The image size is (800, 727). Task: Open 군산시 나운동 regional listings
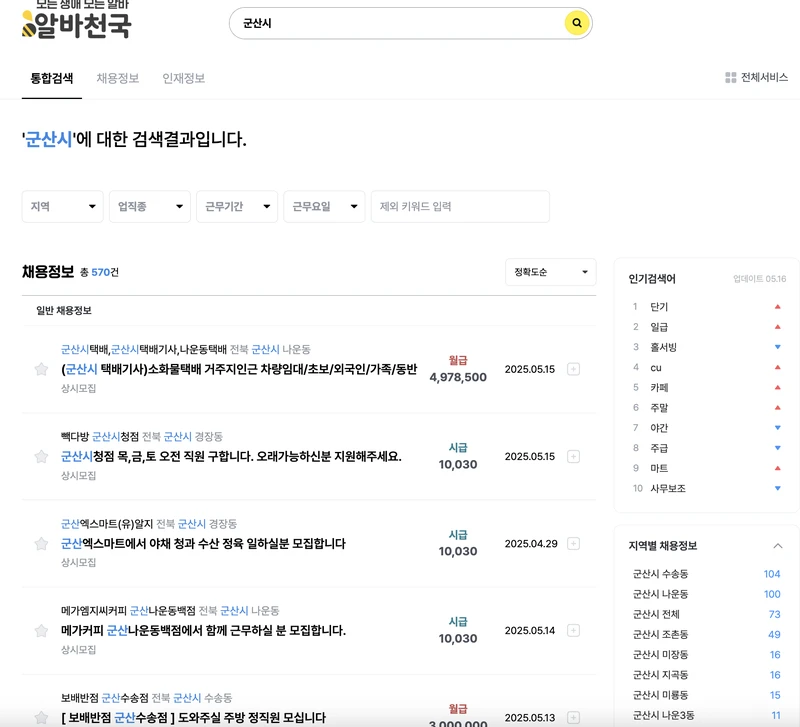tap(660, 594)
